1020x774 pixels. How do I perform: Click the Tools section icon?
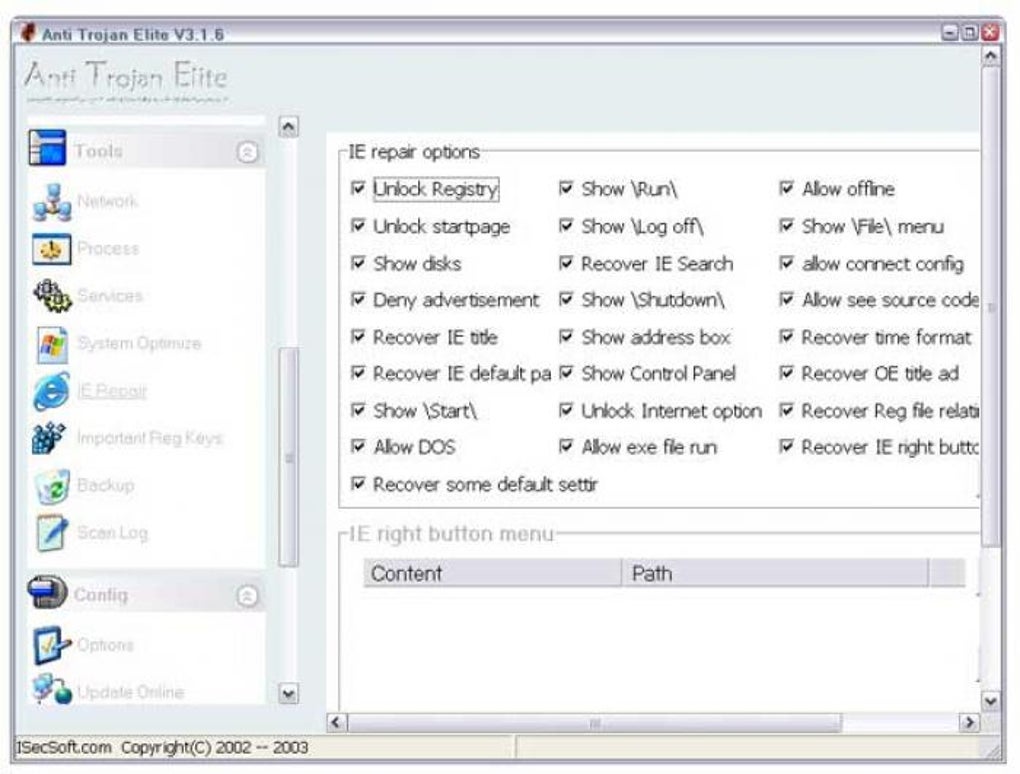click(47, 148)
